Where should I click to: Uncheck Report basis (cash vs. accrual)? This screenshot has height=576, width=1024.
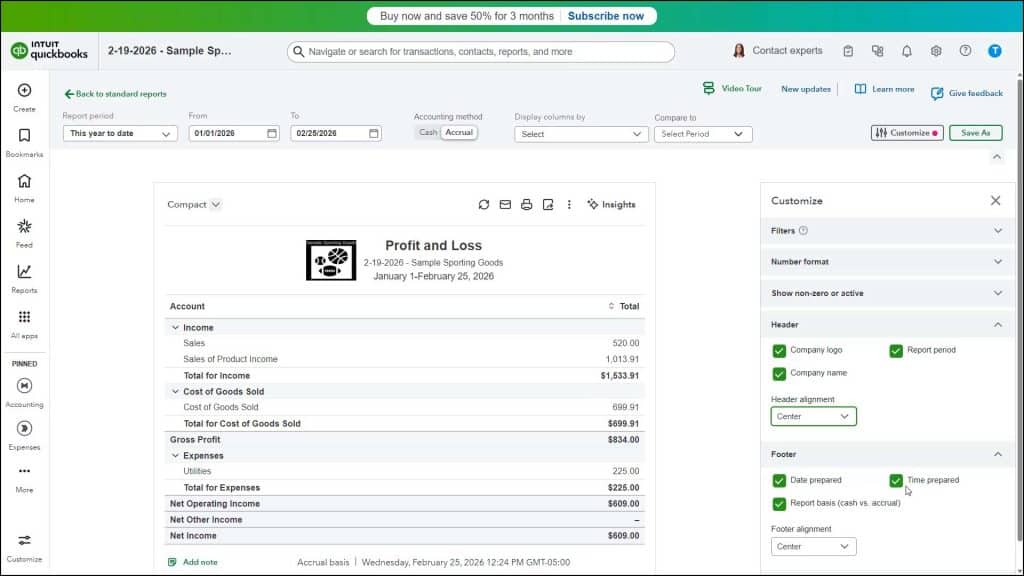(x=779, y=503)
